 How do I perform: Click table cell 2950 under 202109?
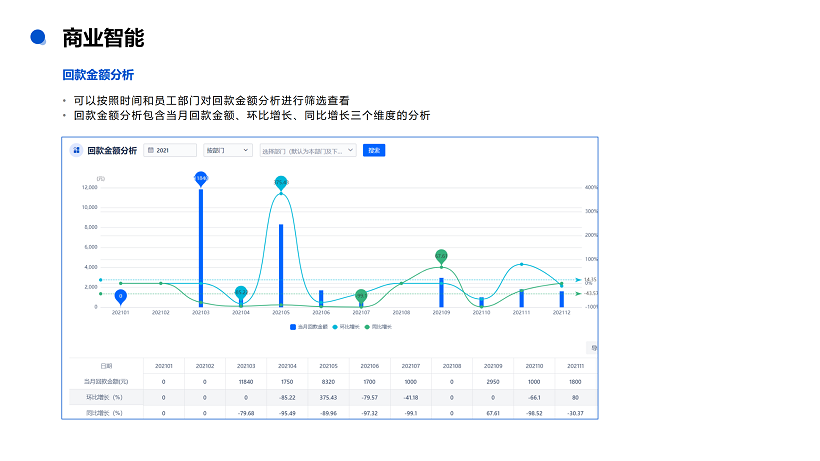(x=493, y=382)
